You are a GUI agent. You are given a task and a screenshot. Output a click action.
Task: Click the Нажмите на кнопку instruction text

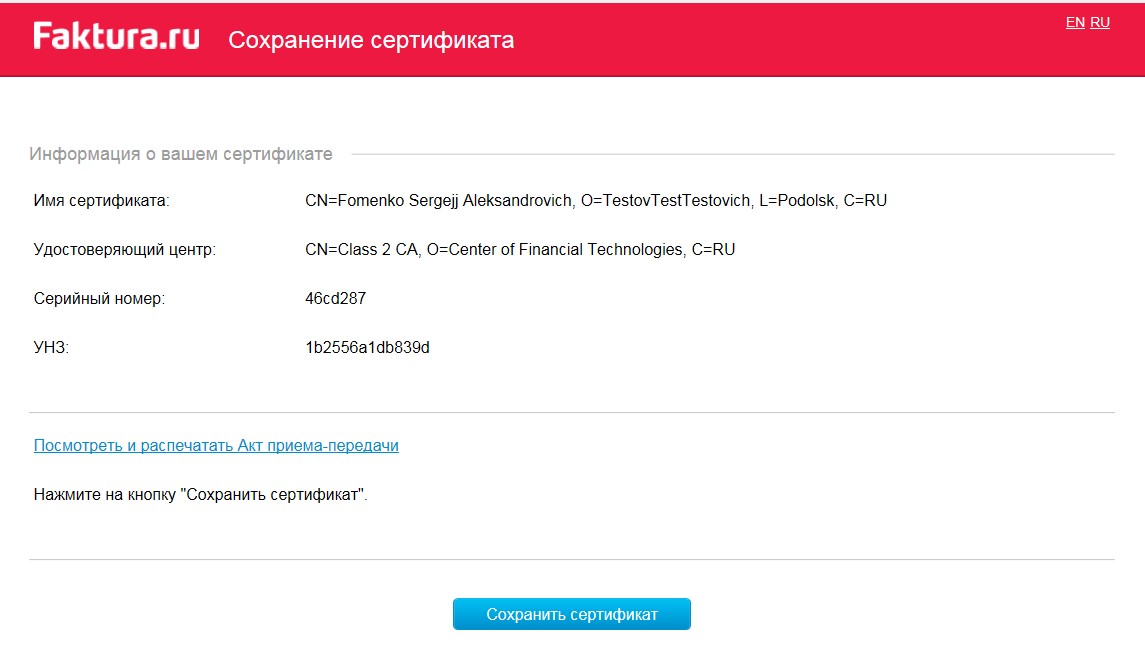[201, 495]
